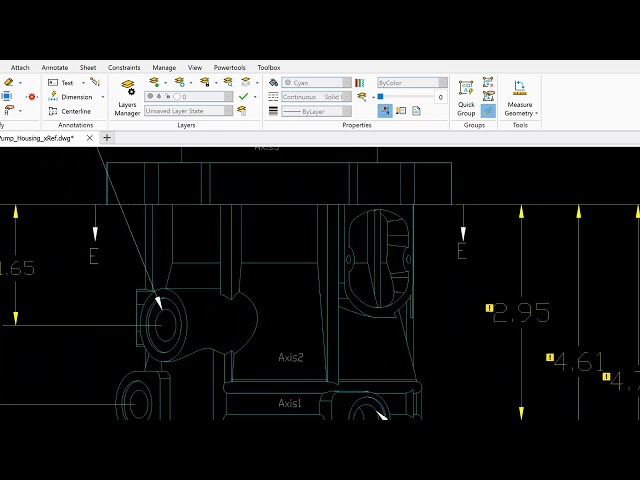640x480 pixels.
Task: Click the delete layer icon with trash
Action: click(242, 111)
